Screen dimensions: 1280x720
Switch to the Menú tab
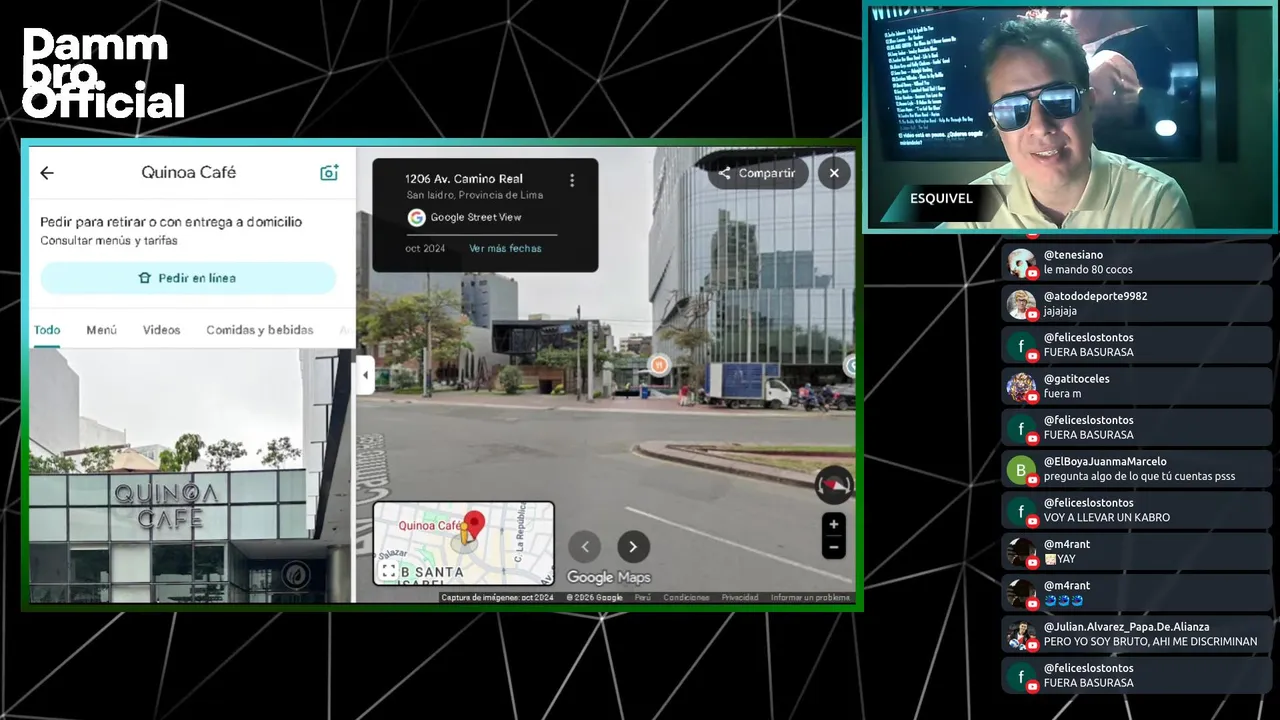pyautogui.click(x=101, y=330)
